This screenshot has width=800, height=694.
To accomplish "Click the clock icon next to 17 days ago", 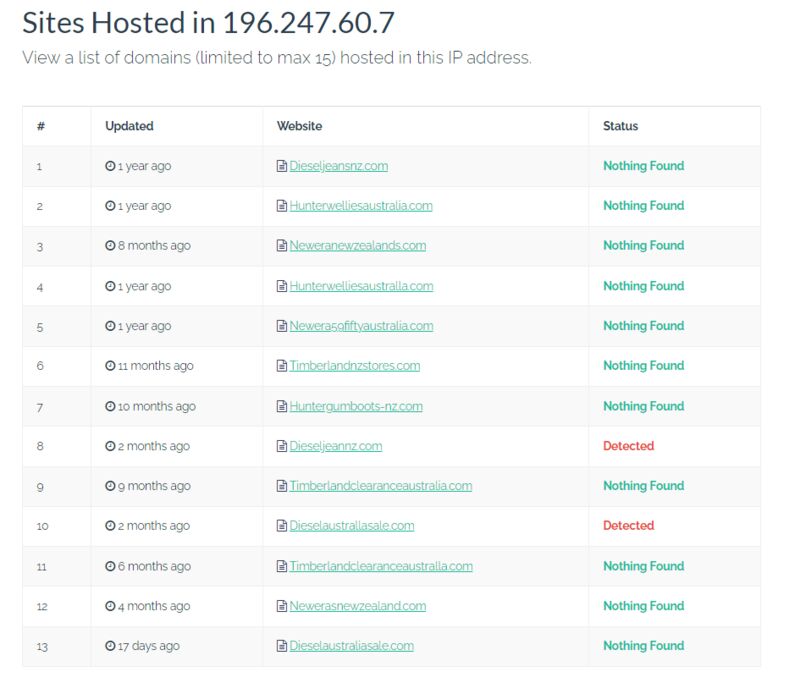I will [110, 646].
